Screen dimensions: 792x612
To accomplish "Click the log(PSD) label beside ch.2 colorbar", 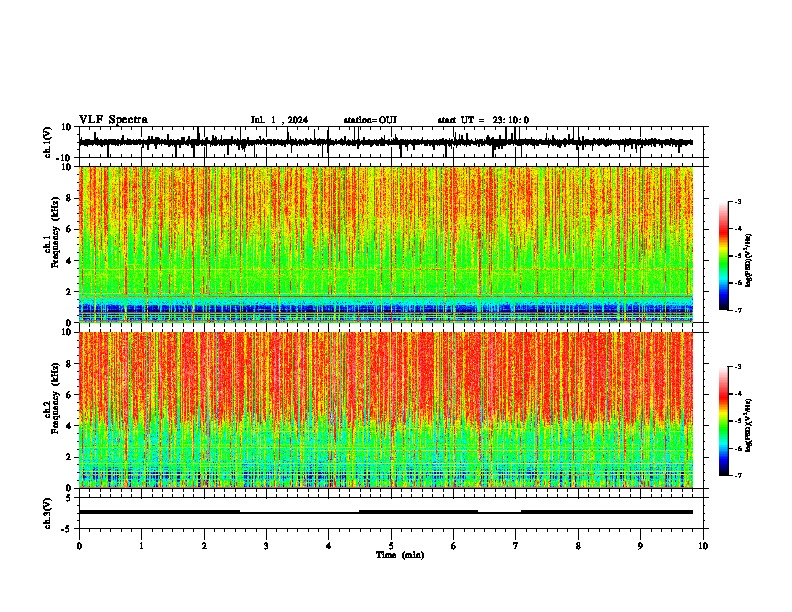I will (x=749, y=425).
